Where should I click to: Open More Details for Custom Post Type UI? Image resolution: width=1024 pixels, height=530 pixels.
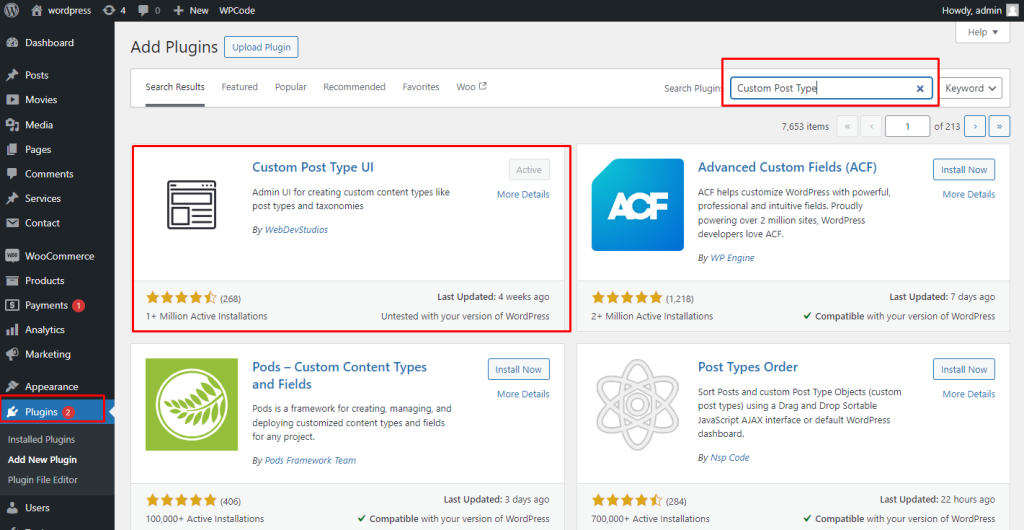click(523, 195)
